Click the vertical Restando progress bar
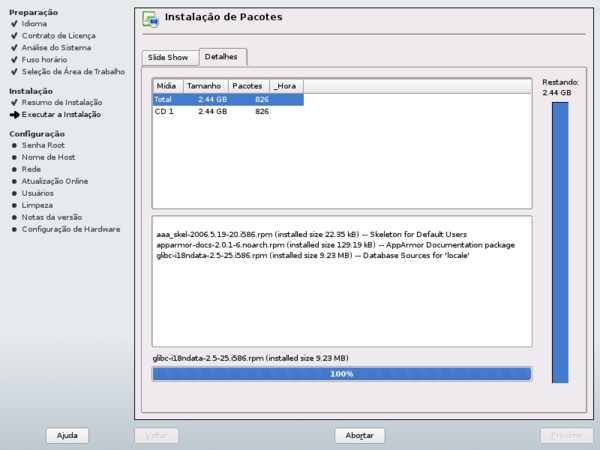Screen dimensions: 600x450 pyautogui.click(x=560, y=242)
